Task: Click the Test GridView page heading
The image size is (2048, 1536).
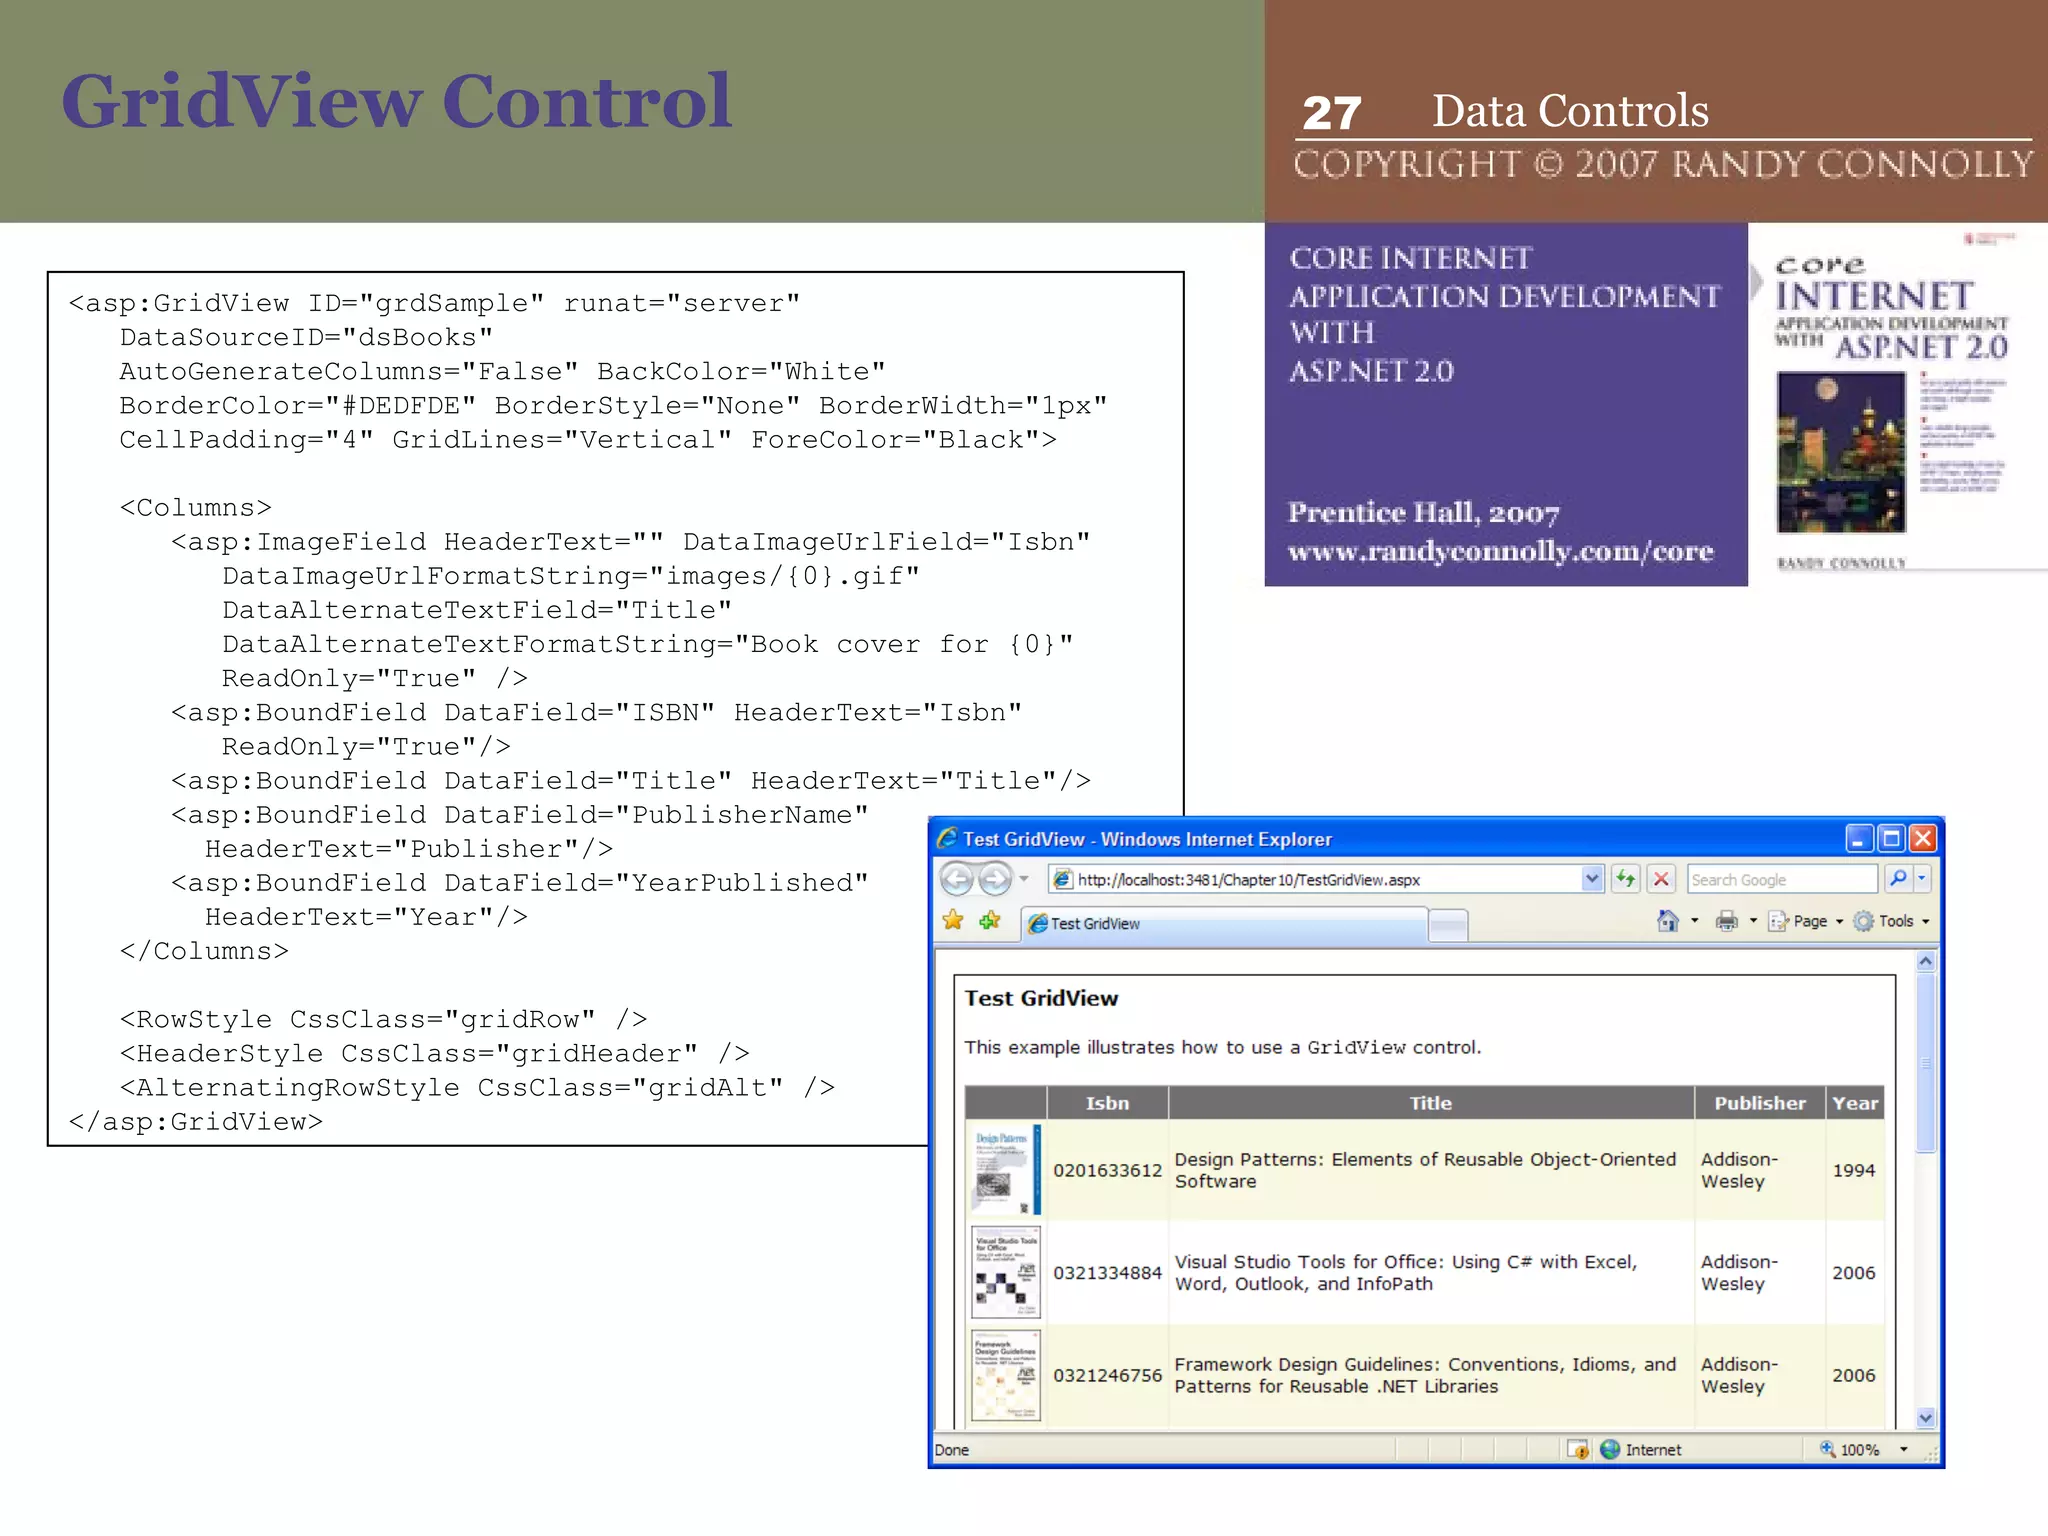Action: pos(1041,998)
